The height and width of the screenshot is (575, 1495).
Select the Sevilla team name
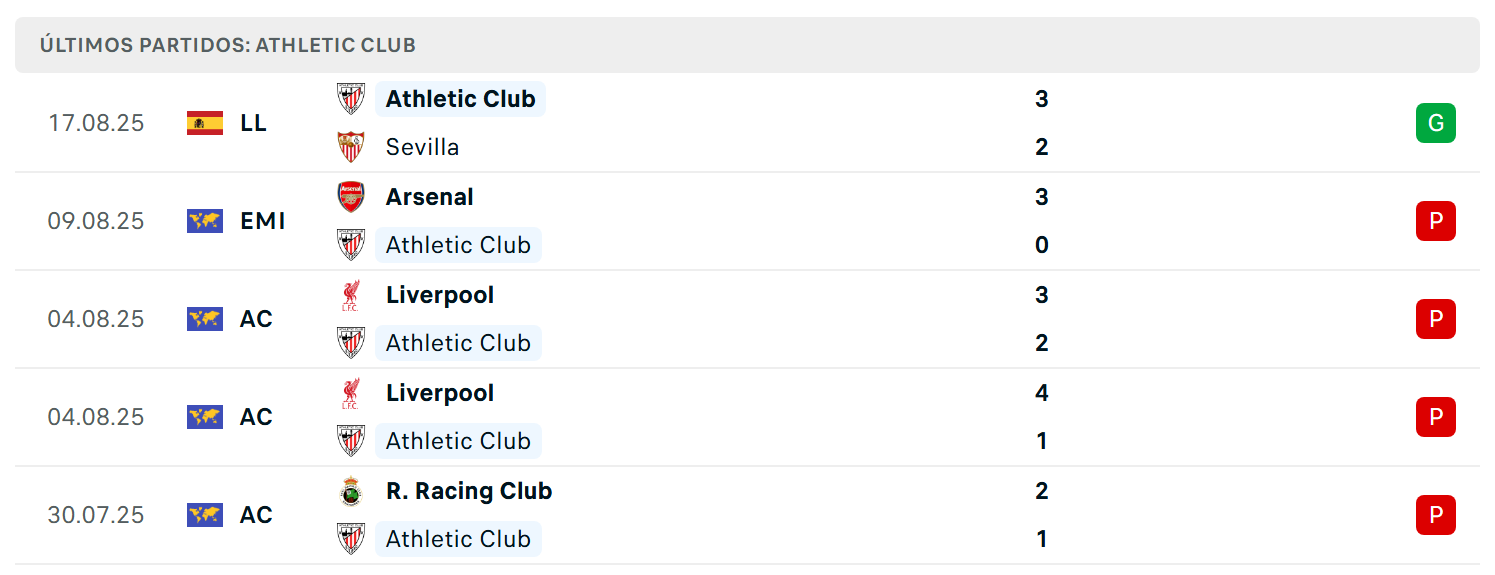(x=423, y=147)
